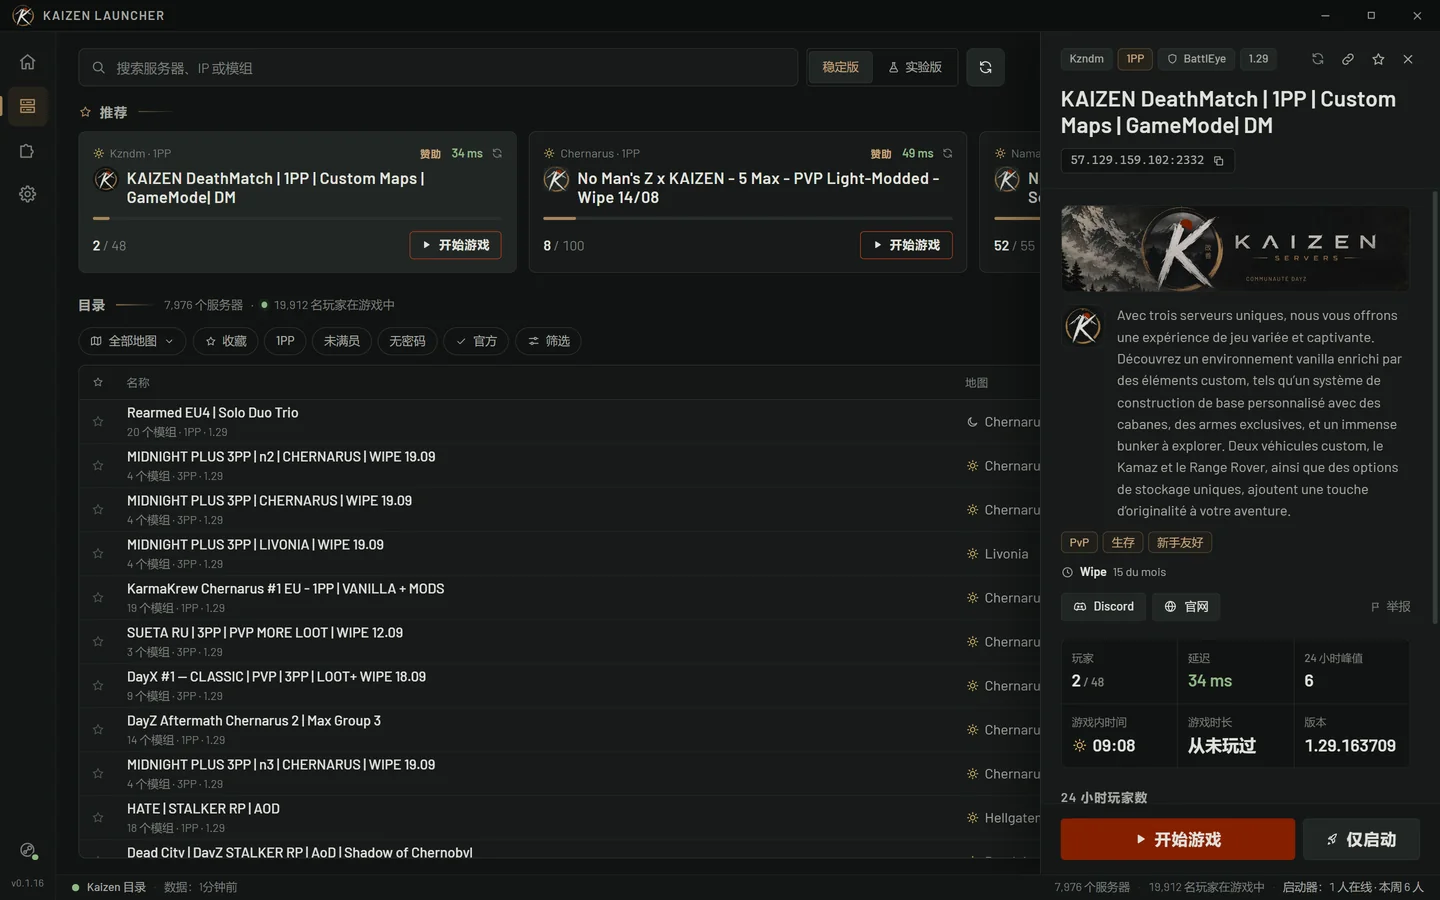Toggle the 1PP filter chip
This screenshot has height=900, width=1440.
(286, 341)
